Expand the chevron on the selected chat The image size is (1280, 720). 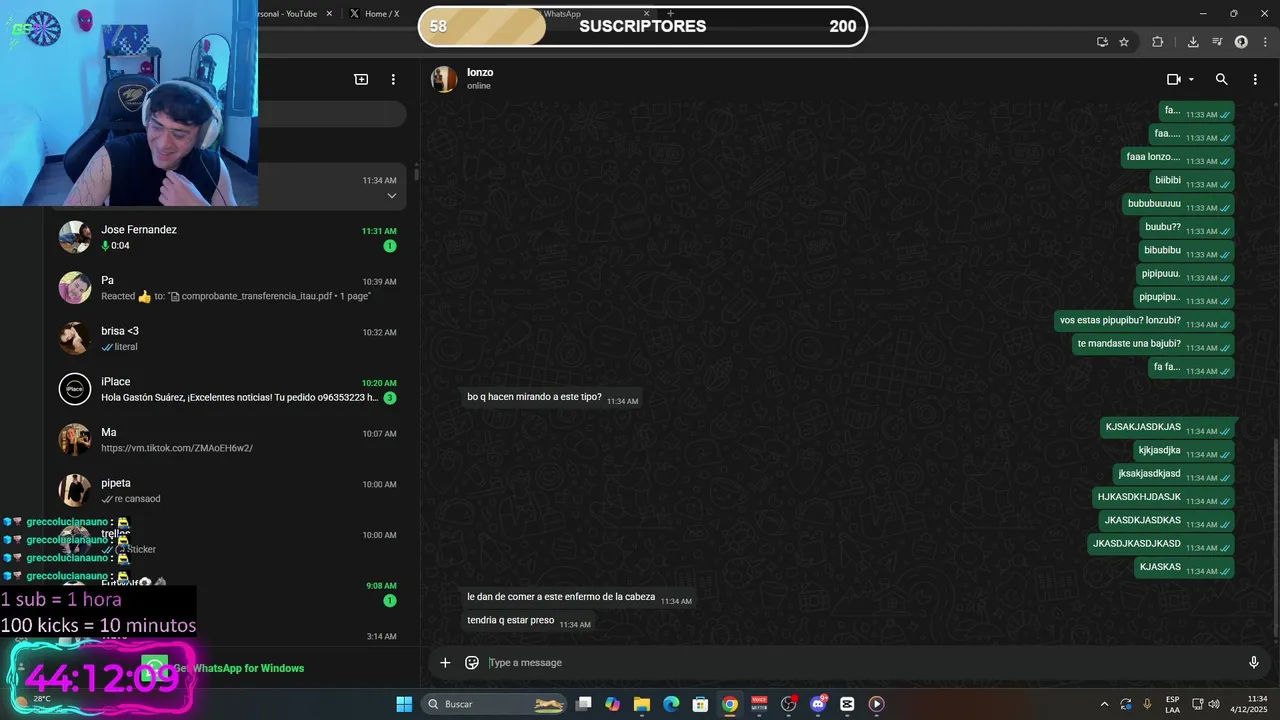point(391,196)
